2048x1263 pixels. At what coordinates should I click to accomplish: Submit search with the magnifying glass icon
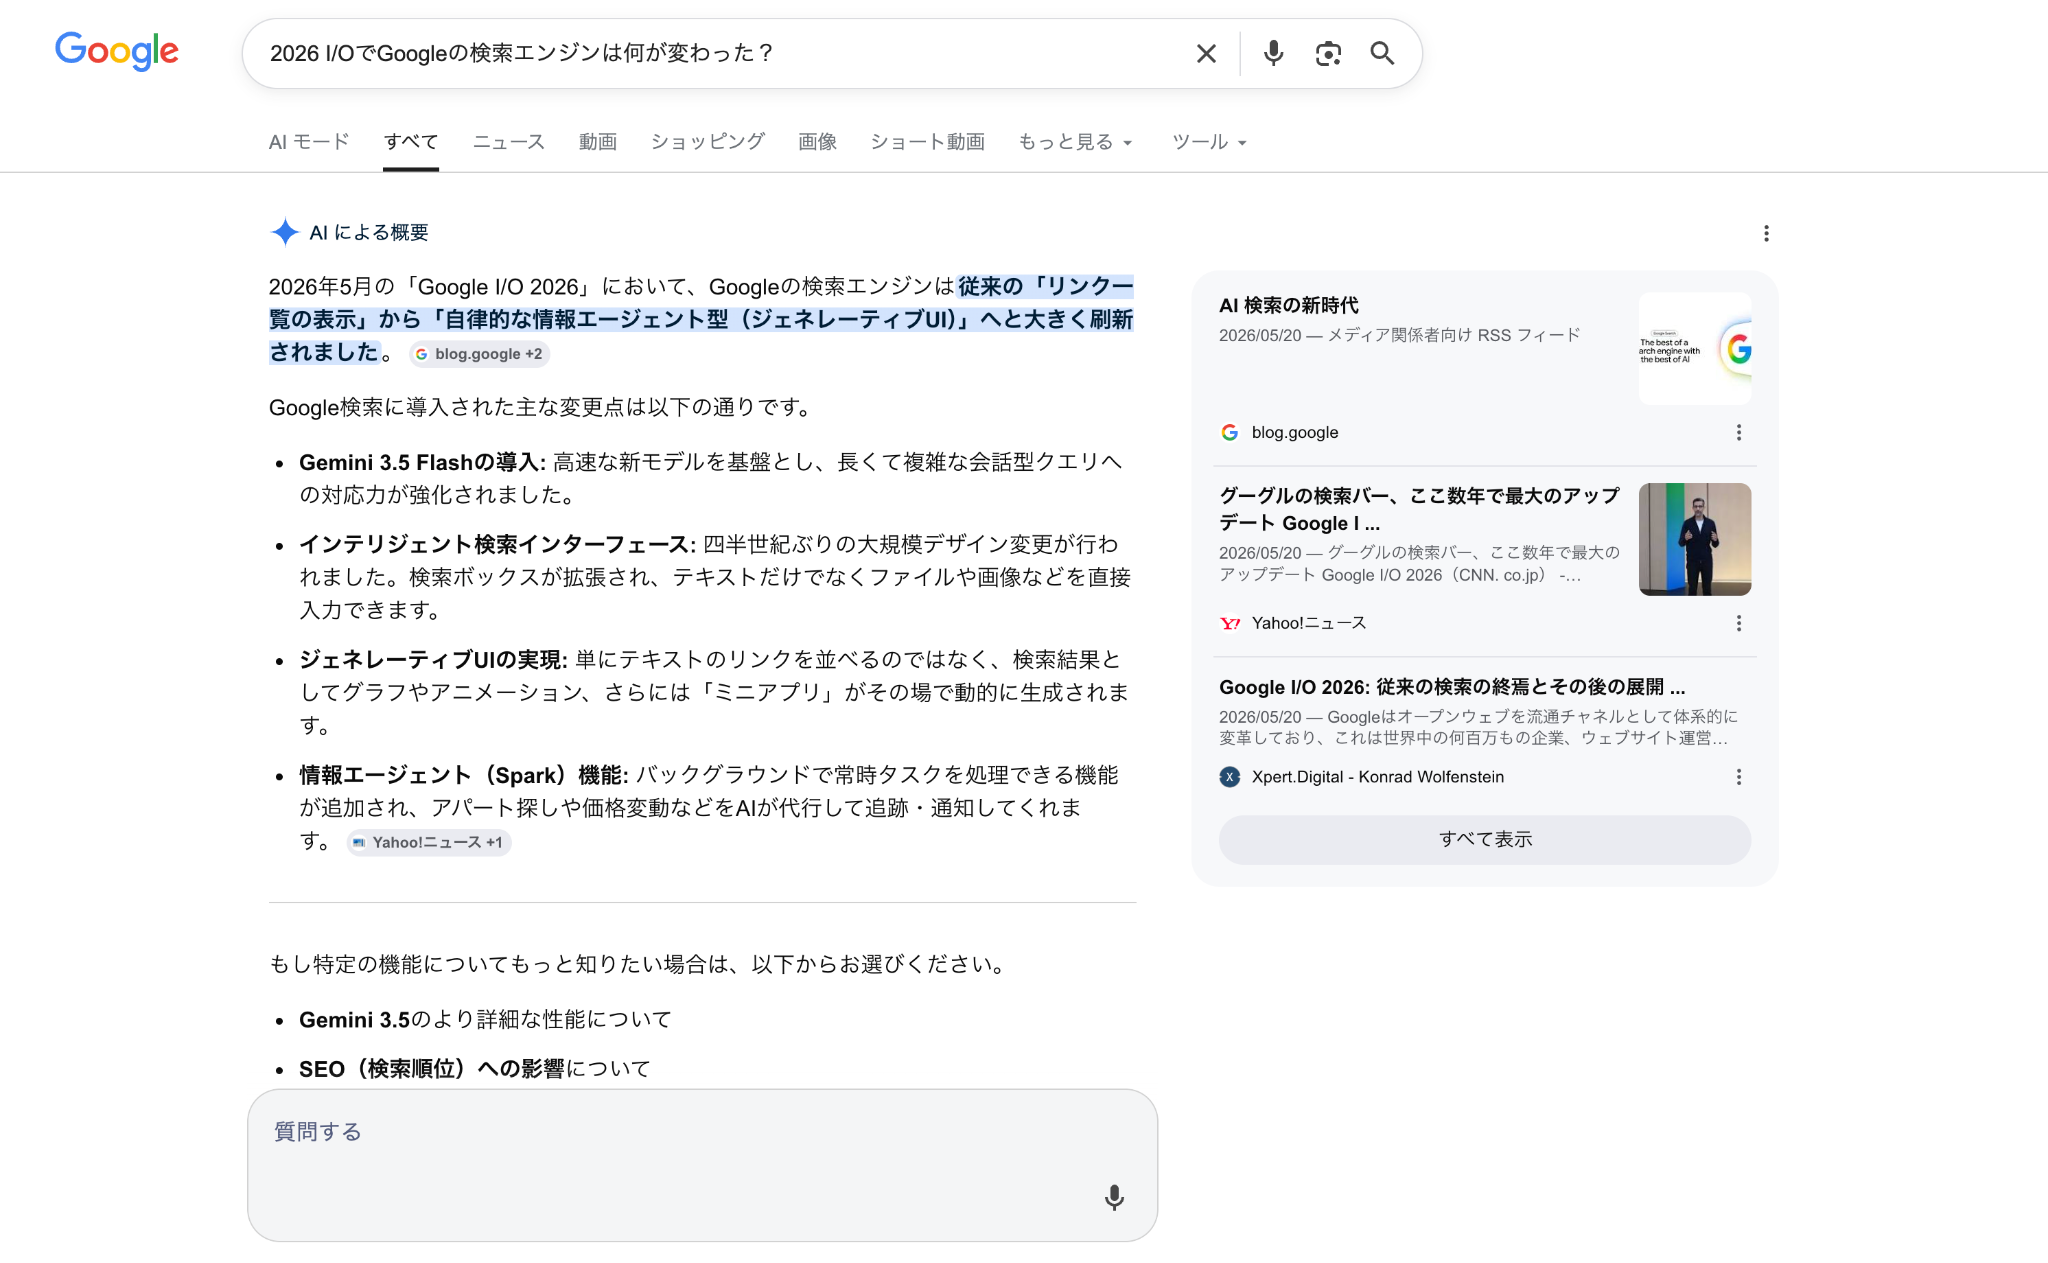coord(1382,53)
